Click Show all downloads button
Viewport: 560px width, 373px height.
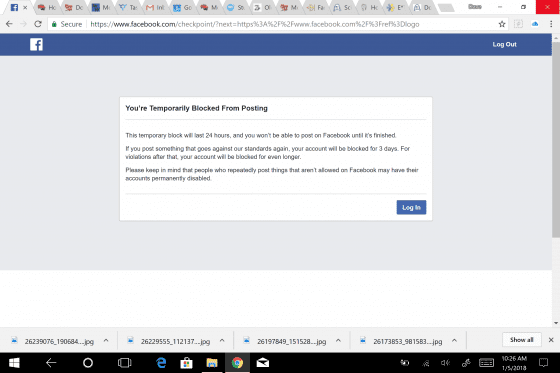pos(521,340)
